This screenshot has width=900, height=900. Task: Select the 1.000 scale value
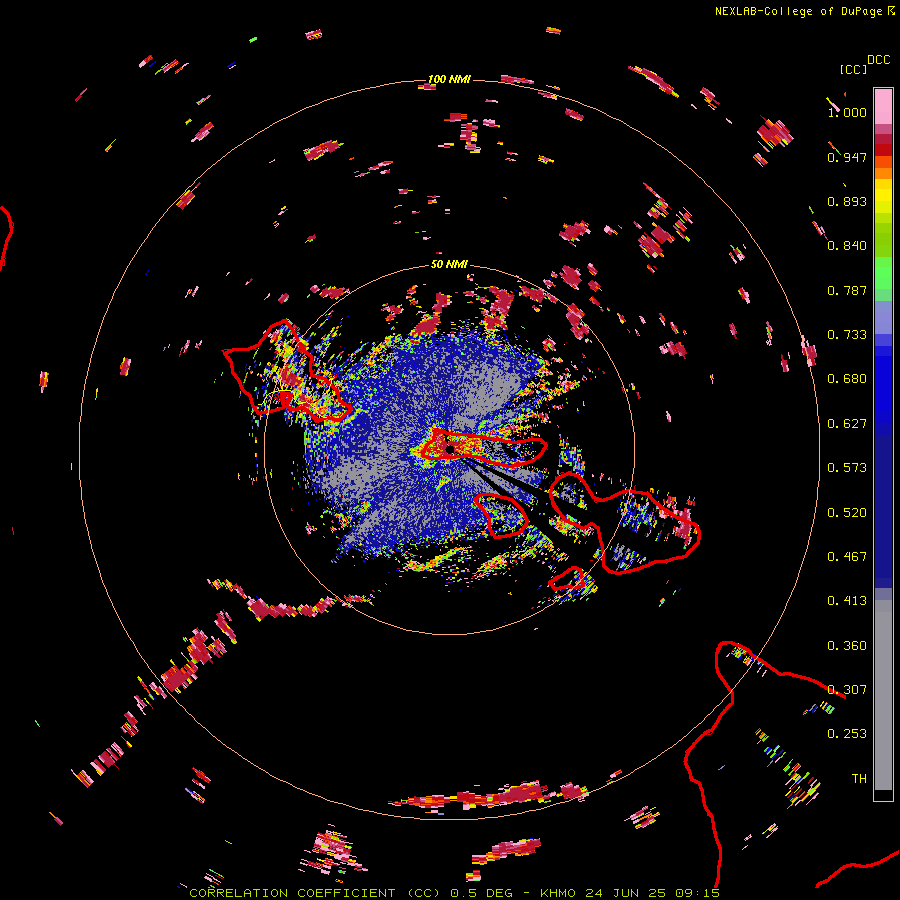point(847,112)
